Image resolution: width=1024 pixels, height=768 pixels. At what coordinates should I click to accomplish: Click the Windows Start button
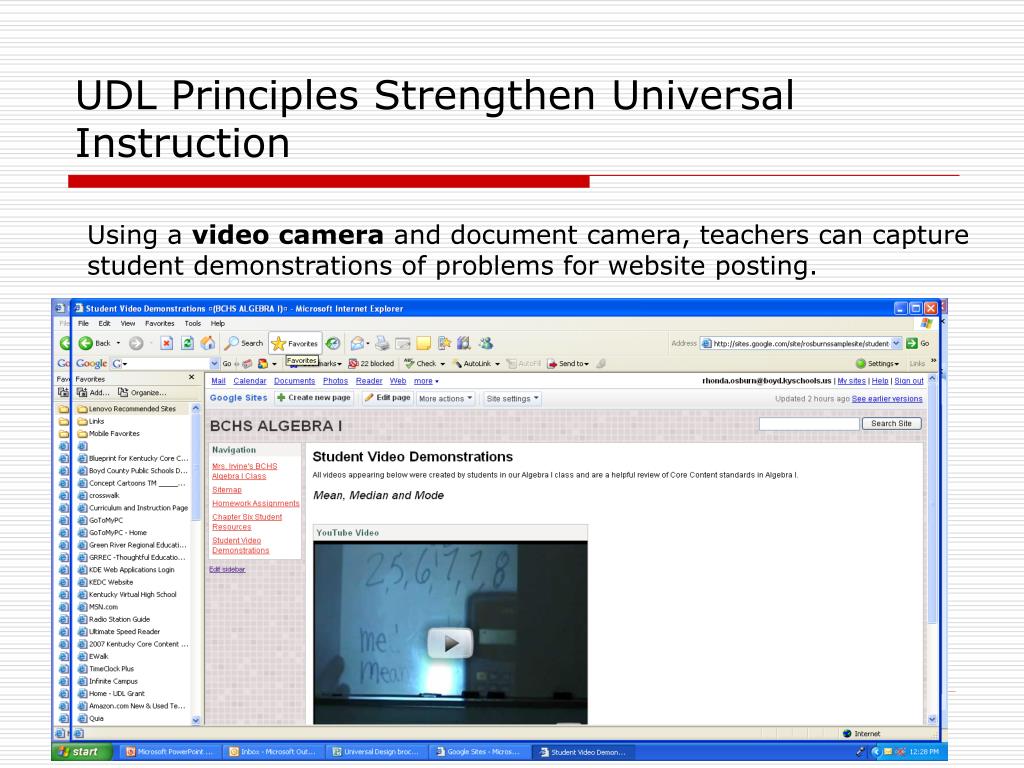pos(78,752)
